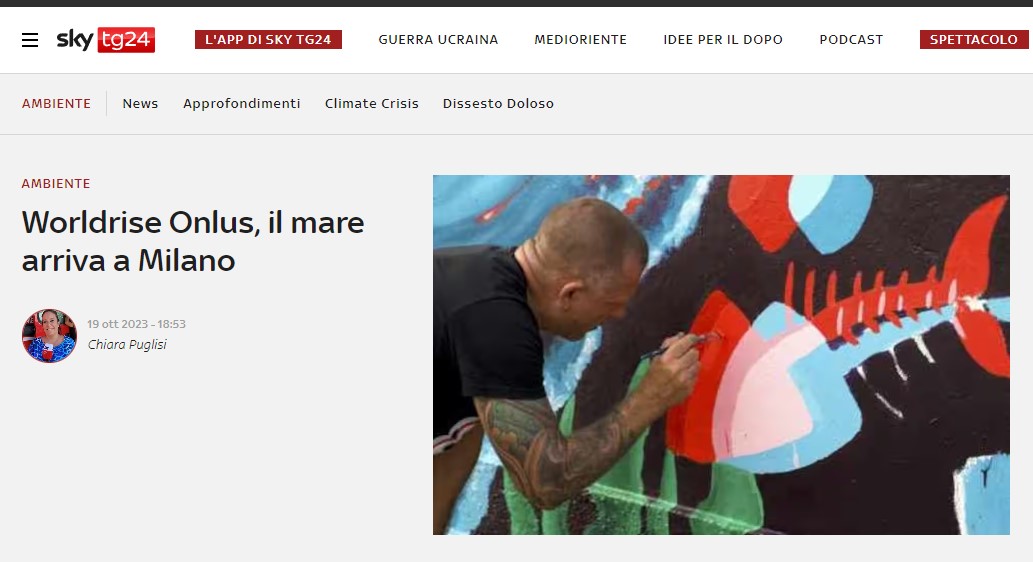Image resolution: width=1033 pixels, height=562 pixels.
Task: Click Chiara Puglisi's author avatar
Action: (x=49, y=335)
